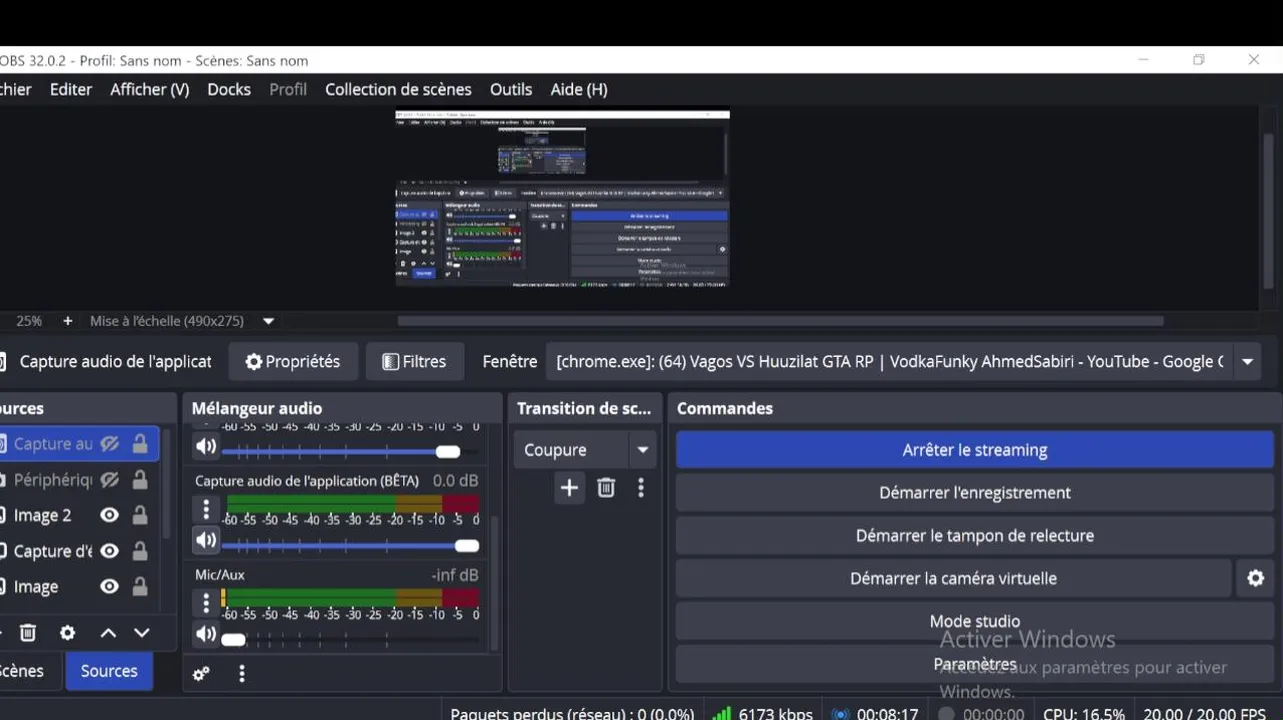This screenshot has height=720, width=1283.
Task: Open Propriétés for the selected source
Action: point(293,362)
